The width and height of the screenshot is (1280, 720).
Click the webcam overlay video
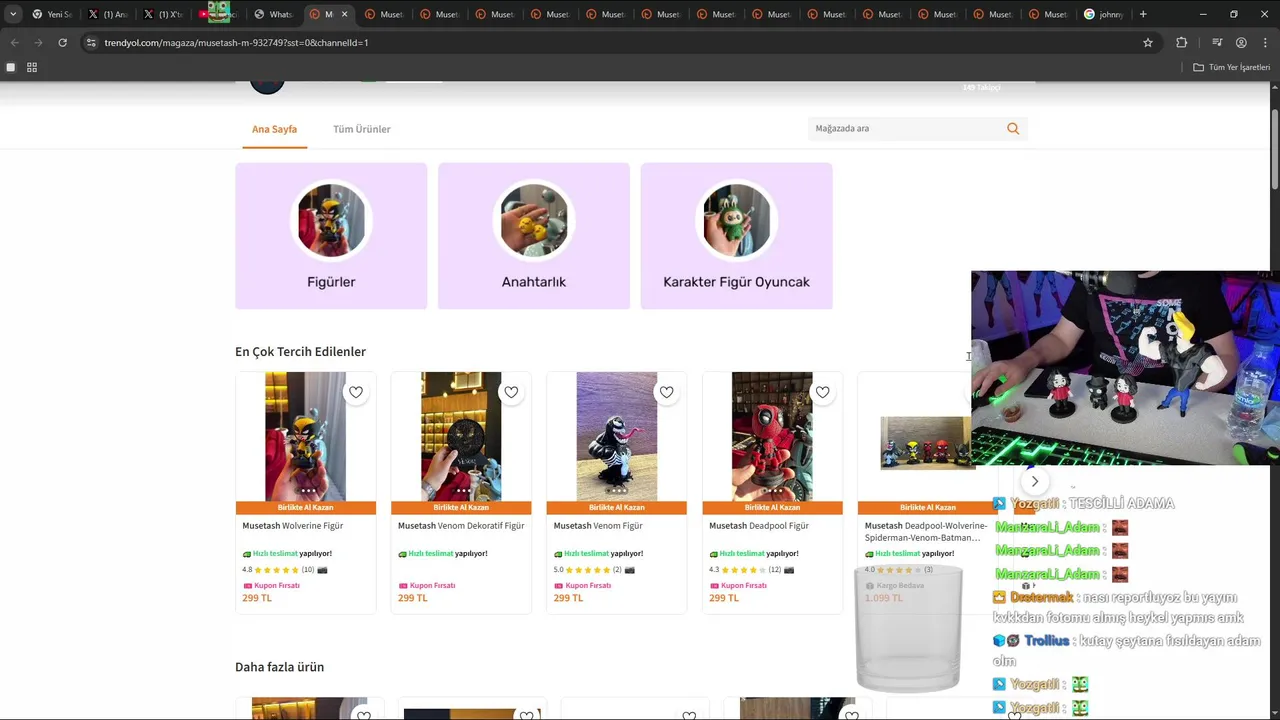1125,368
